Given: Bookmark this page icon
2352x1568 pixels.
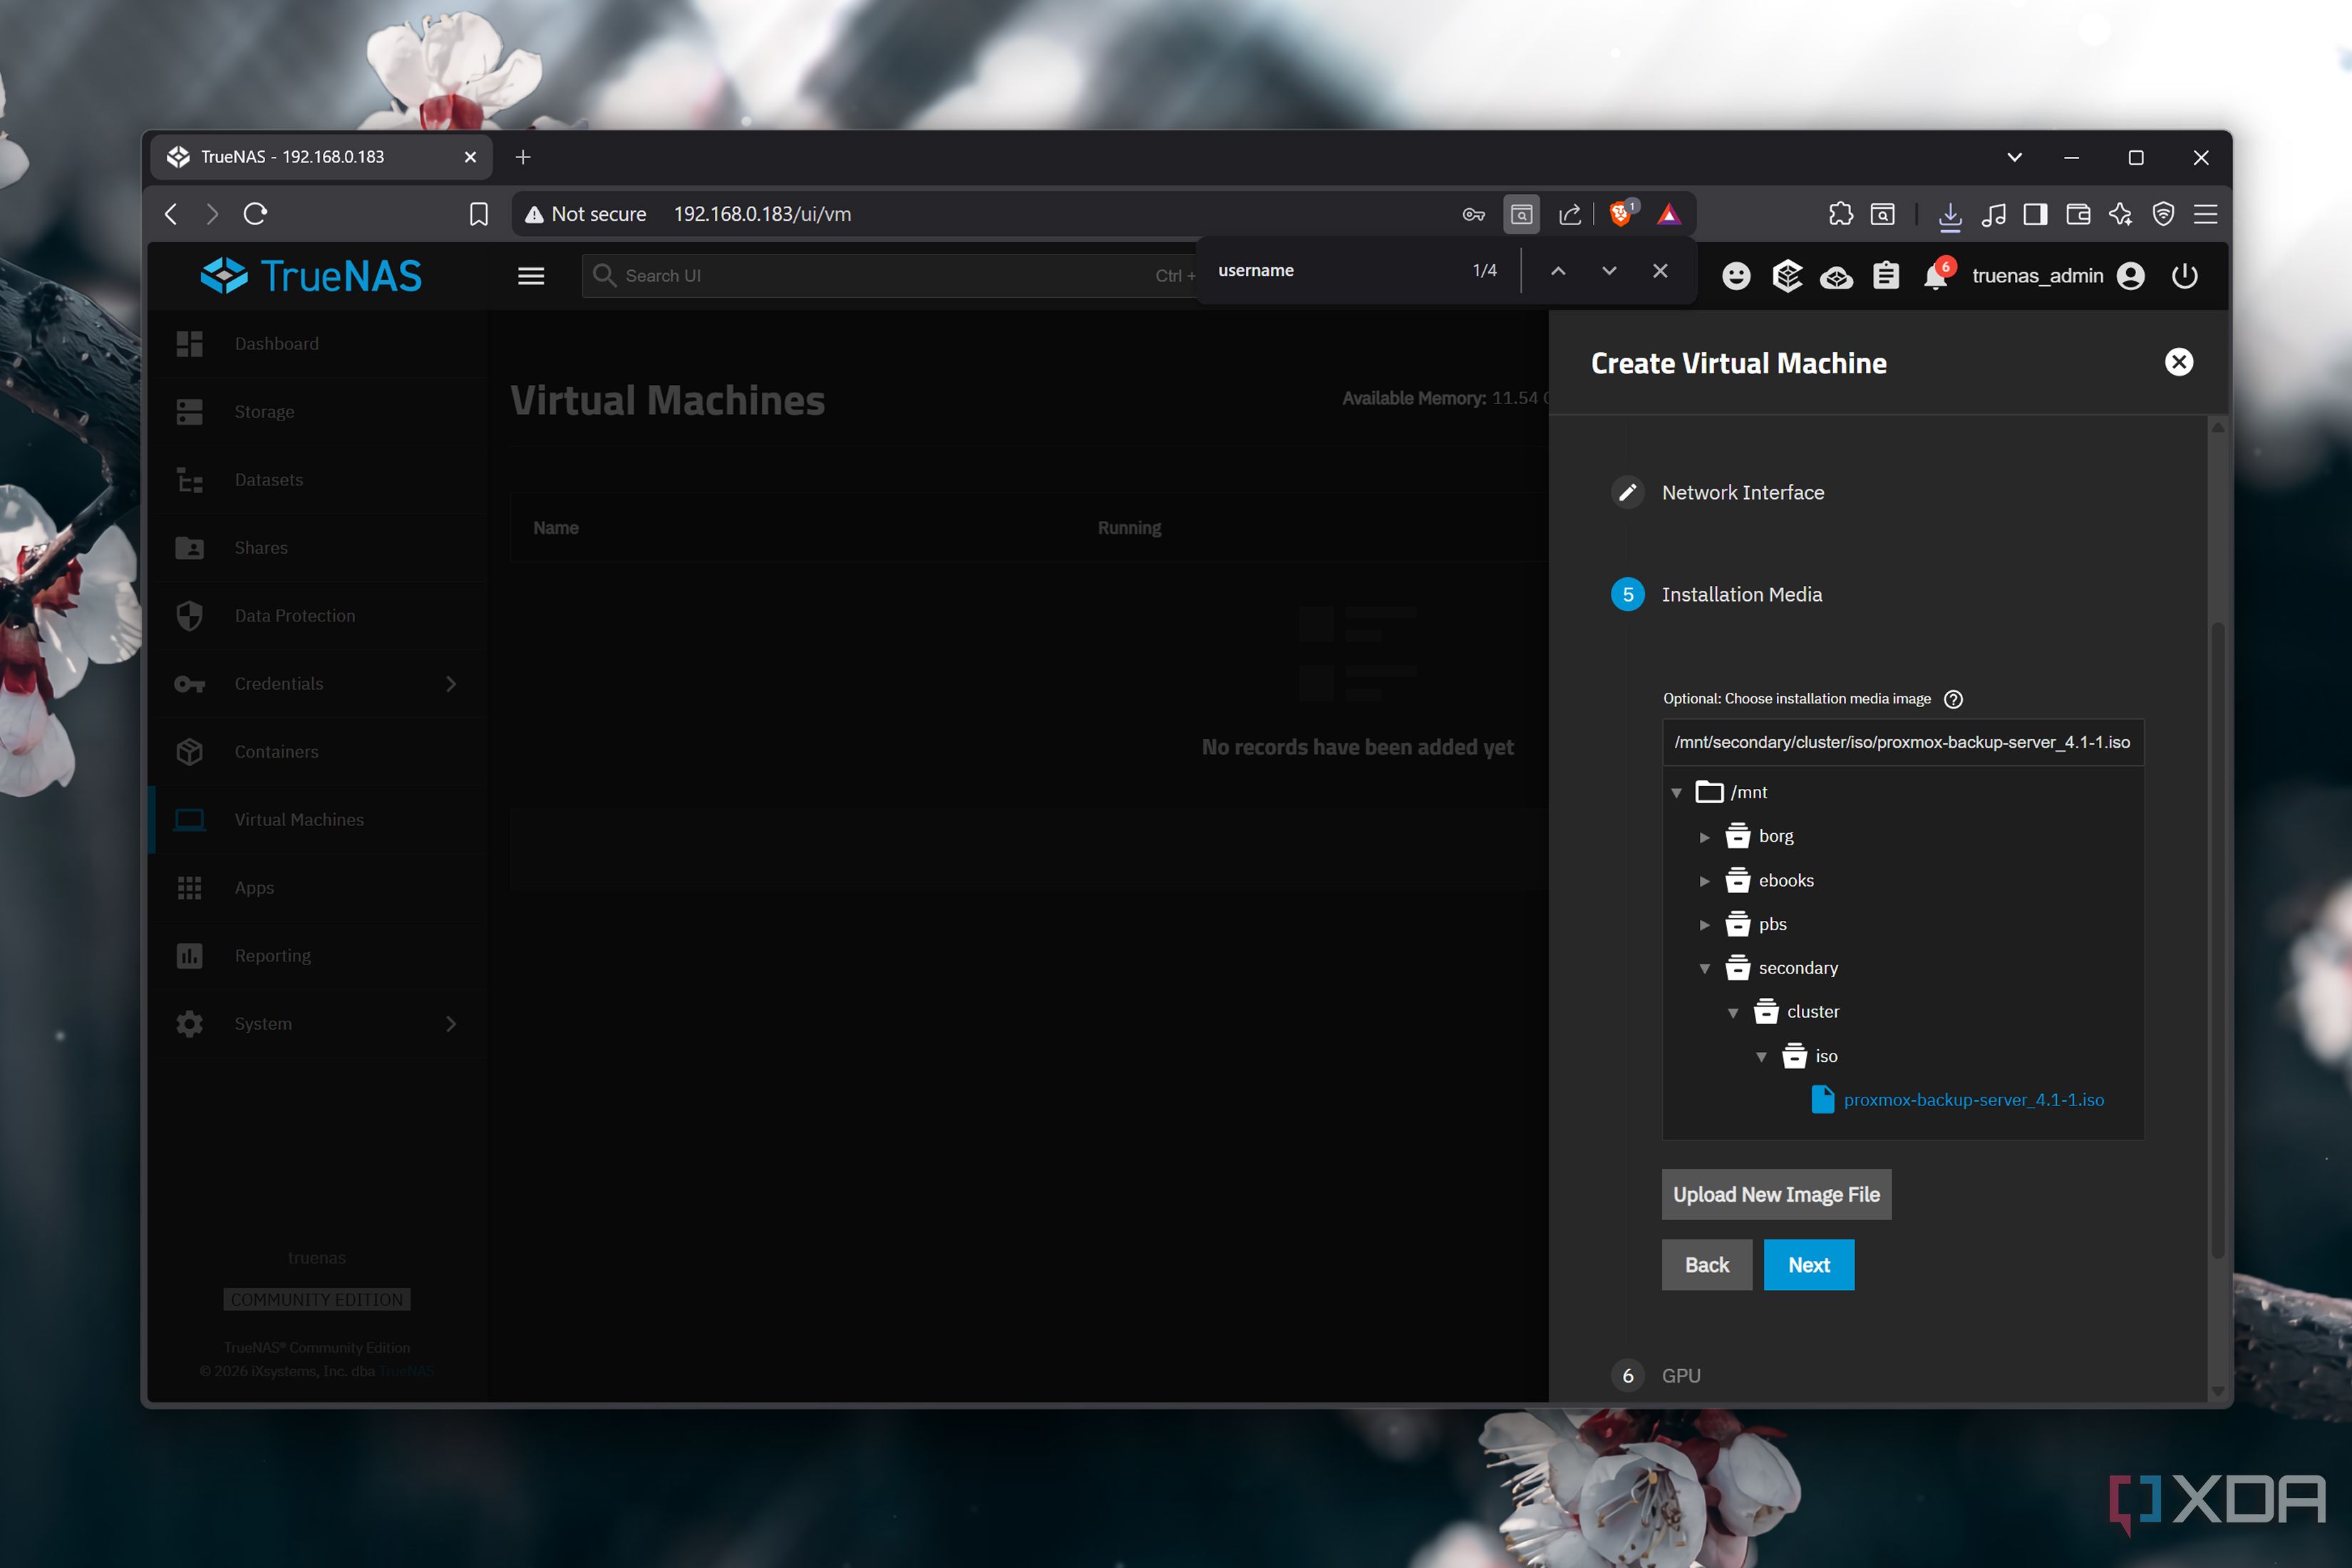Looking at the screenshot, I should (x=479, y=214).
